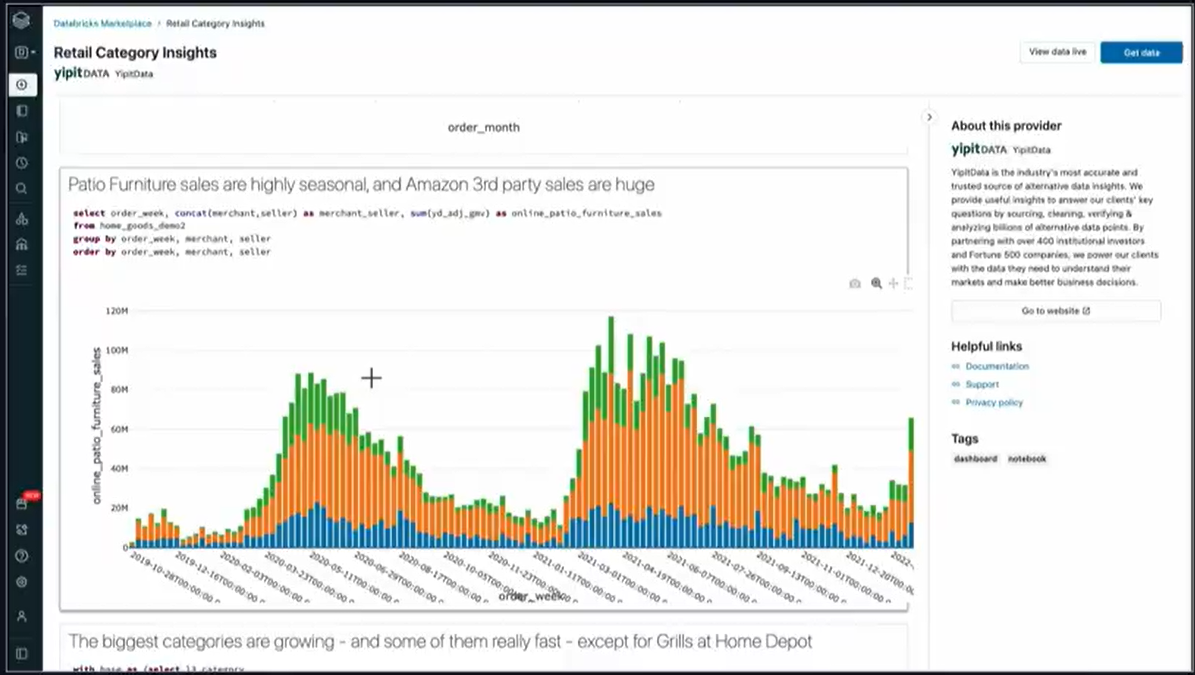Click the tallest bar in the 2021 peak
The width and height of the screenshot is (1195, 675).
pyautogui.click(x=610, y=432)
